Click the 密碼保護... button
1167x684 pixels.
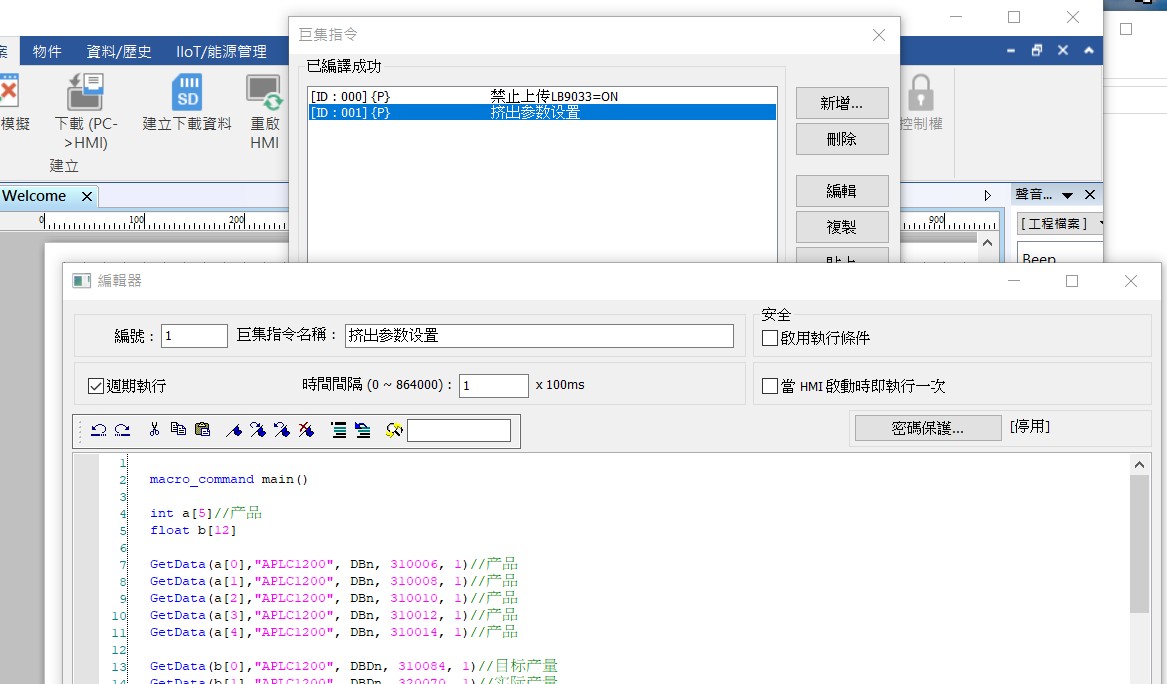click(x=927, y=428)
